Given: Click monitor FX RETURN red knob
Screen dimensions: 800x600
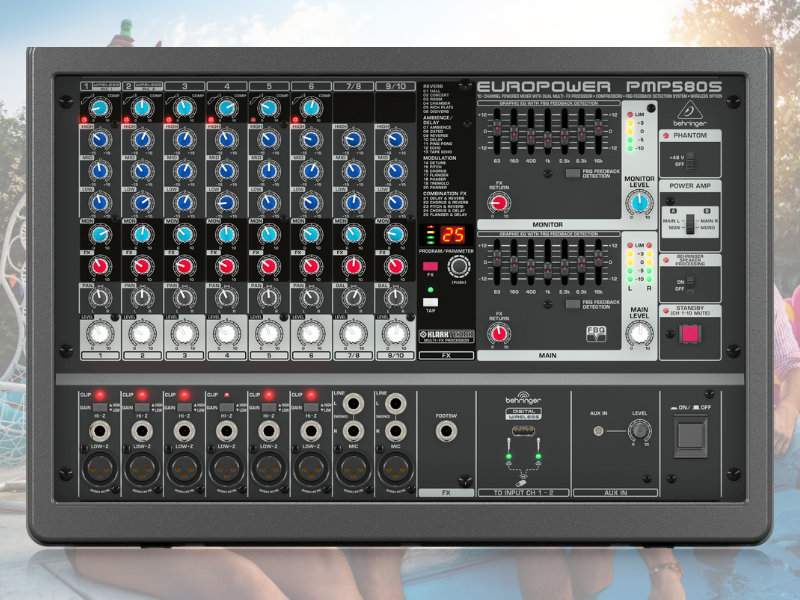Looking at the screenshot, I should coord(498,203).
